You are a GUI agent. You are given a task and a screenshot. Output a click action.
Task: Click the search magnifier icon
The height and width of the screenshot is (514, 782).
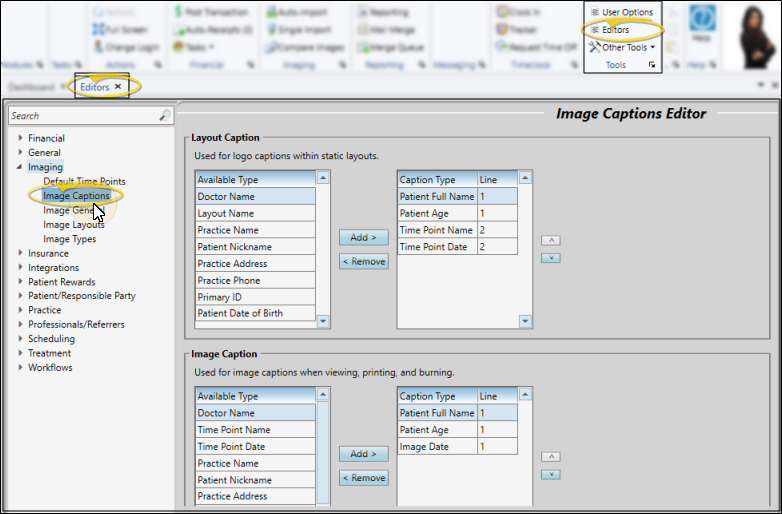(x=165, y=116)
